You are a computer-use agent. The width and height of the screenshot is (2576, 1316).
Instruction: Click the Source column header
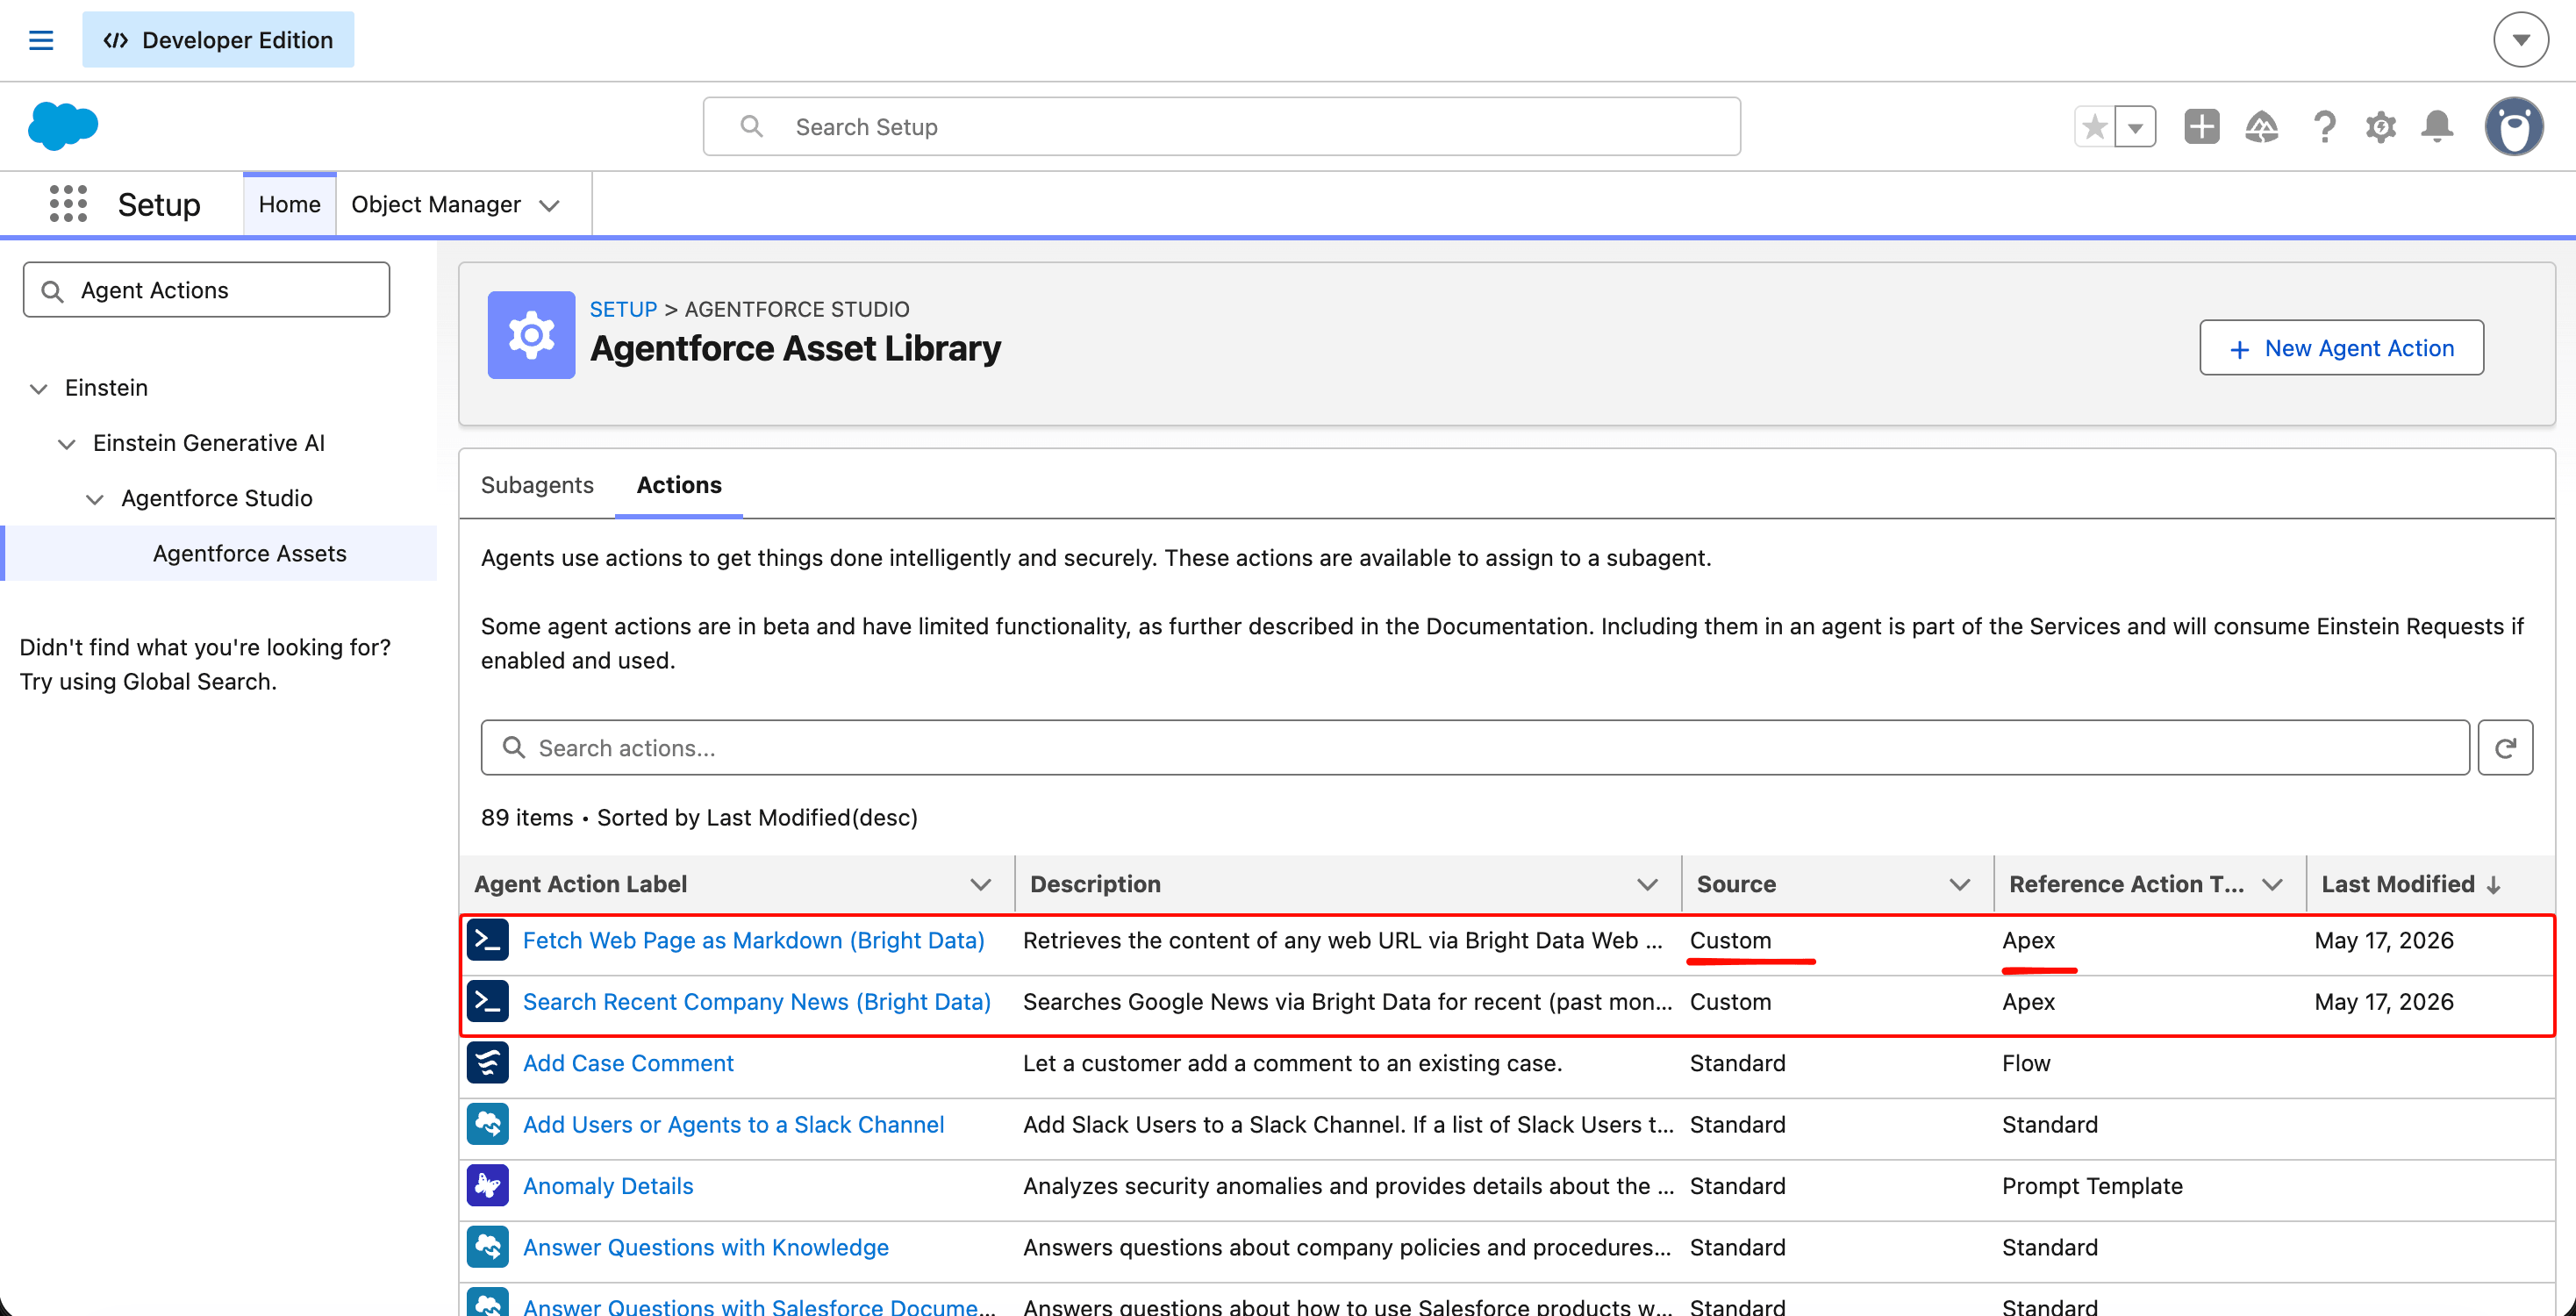[1736, 885]
